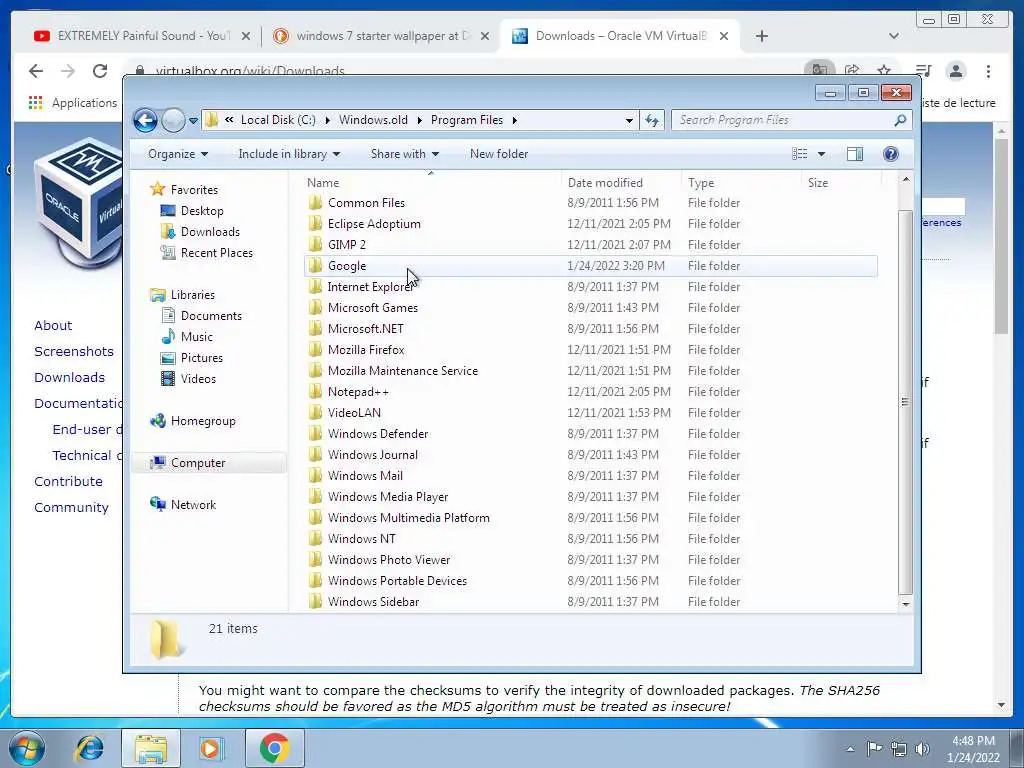Click the Explorer Back arrow button

coord(145,120)
